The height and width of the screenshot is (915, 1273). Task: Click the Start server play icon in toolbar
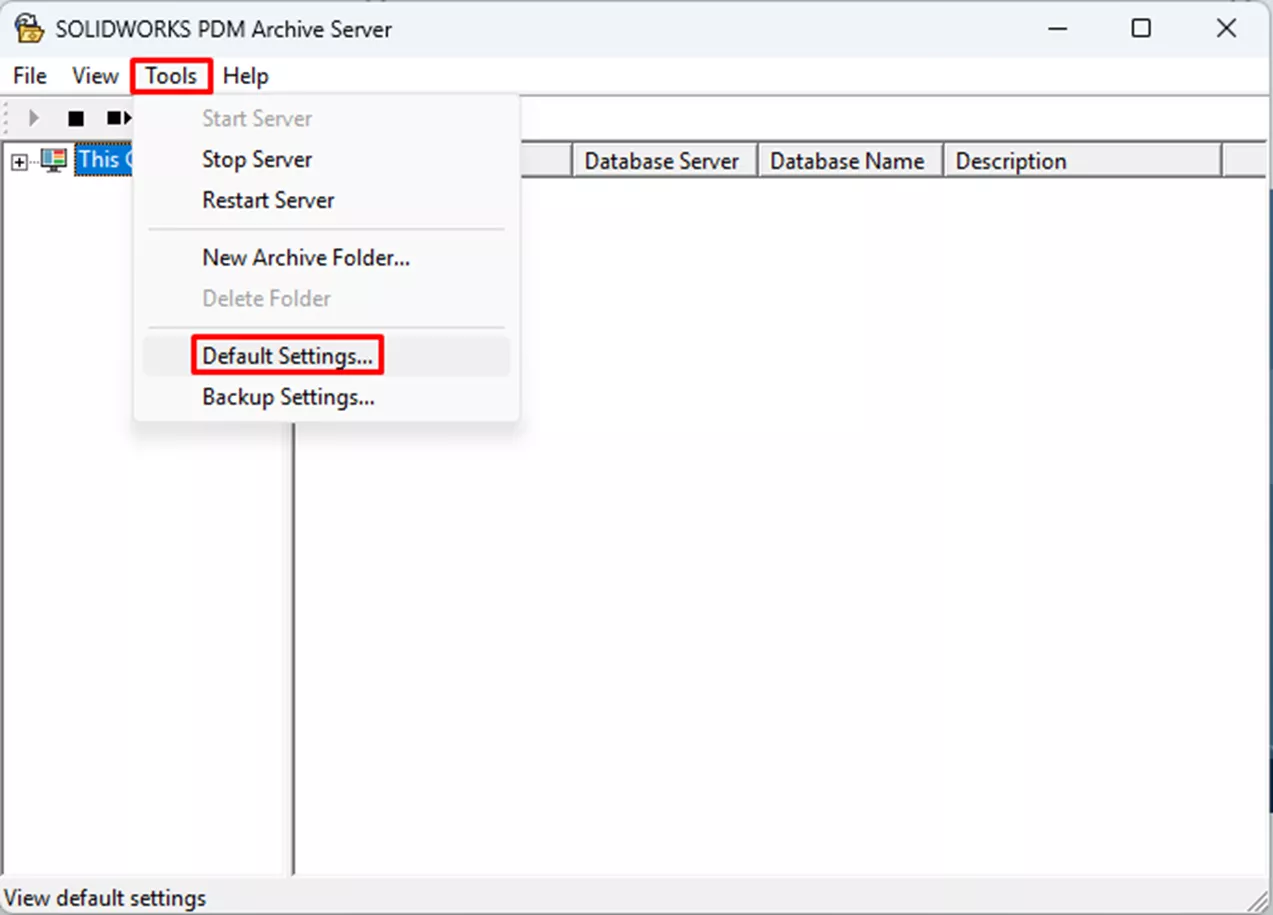[x=34, y=118]
